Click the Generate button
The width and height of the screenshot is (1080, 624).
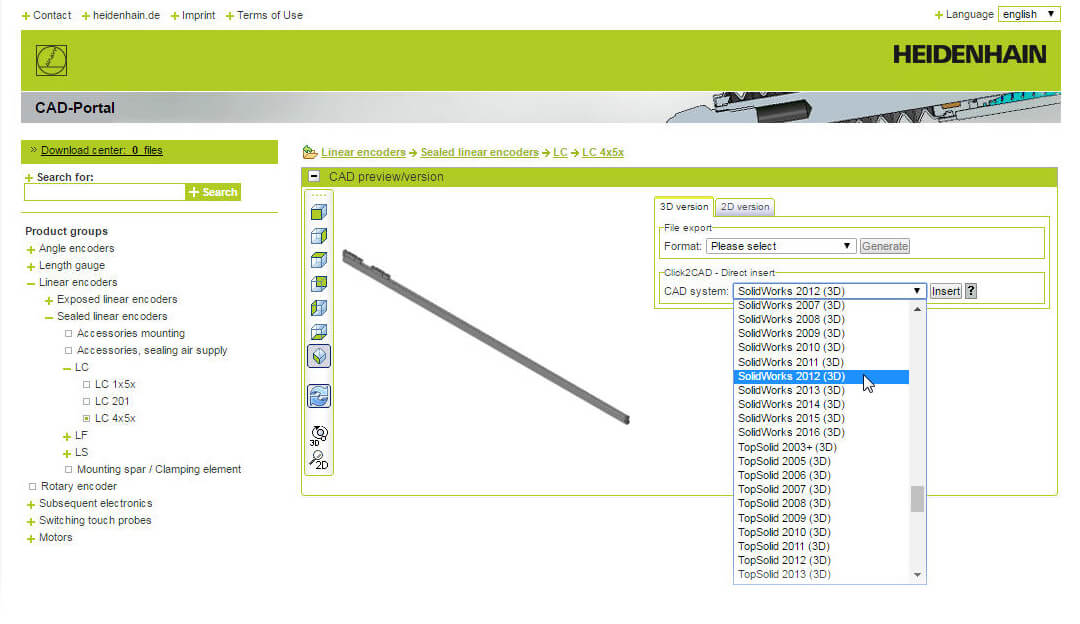pyautogui.click(x=884, y=246)
